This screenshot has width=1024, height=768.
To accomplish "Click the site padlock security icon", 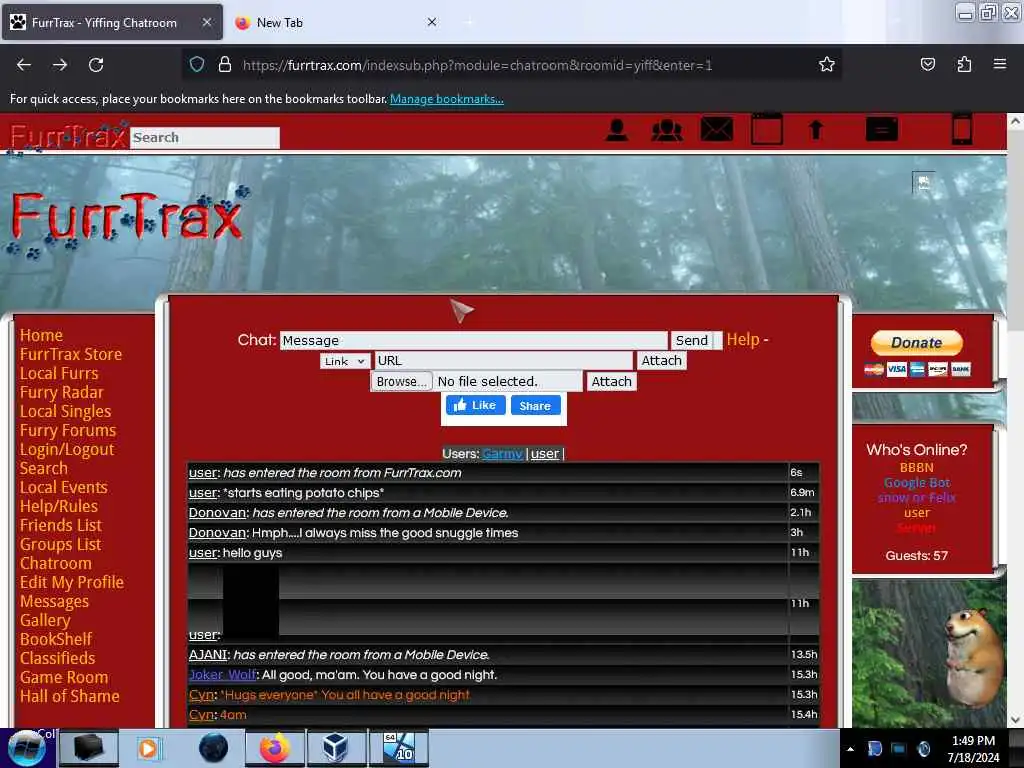I will tap(225, 65).
